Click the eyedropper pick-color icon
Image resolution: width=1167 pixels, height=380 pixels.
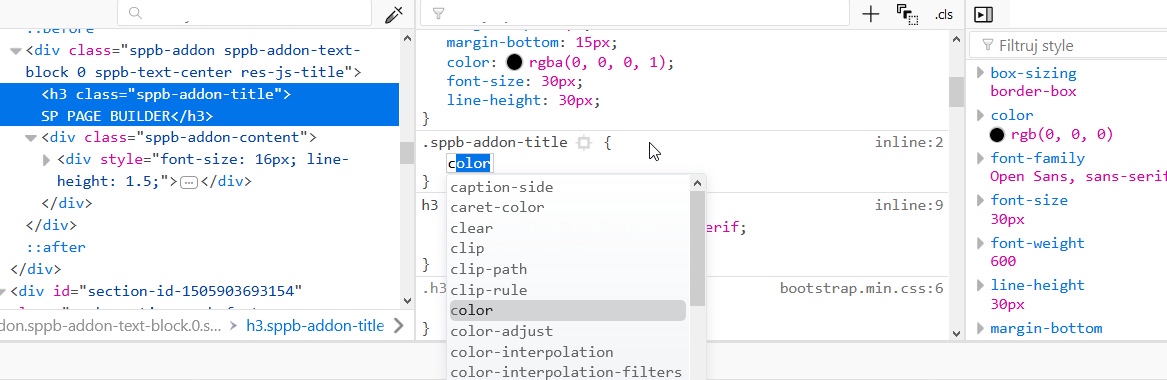click(x=394, y=14)
